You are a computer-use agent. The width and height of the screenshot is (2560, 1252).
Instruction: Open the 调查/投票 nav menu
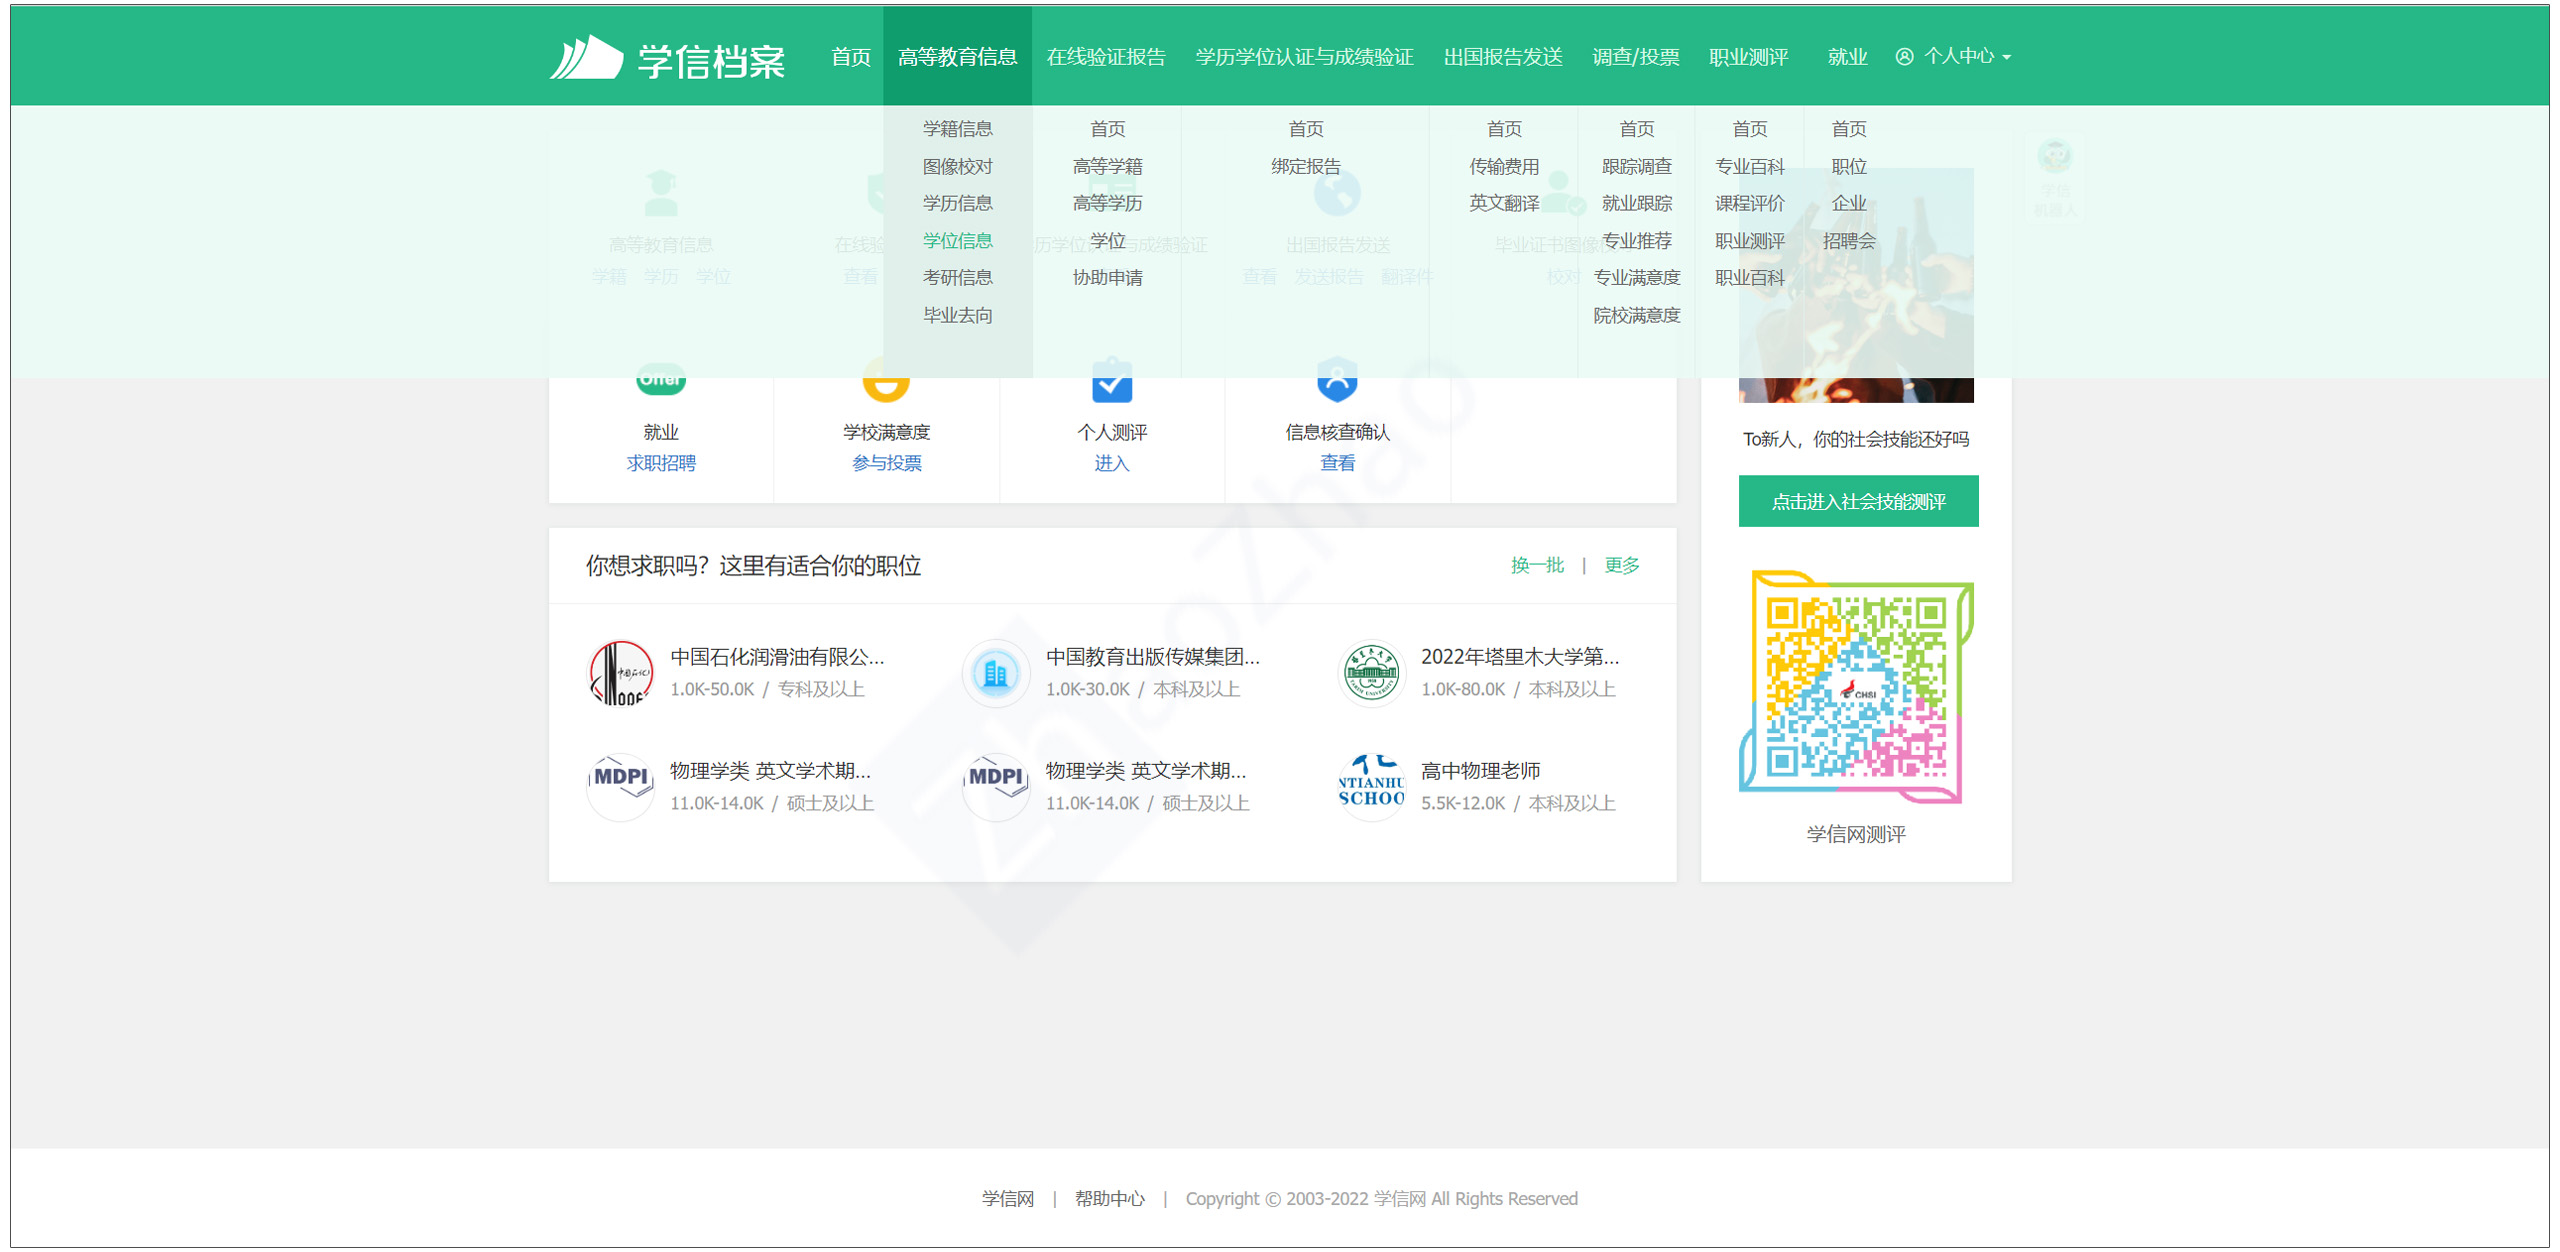1636,57
